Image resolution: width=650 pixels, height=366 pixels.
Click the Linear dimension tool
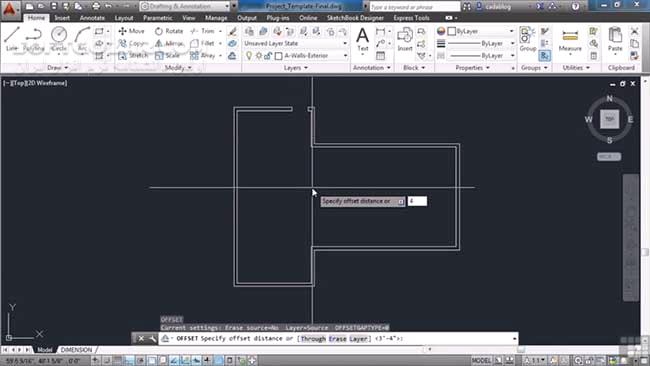click(x=380, y=32)
